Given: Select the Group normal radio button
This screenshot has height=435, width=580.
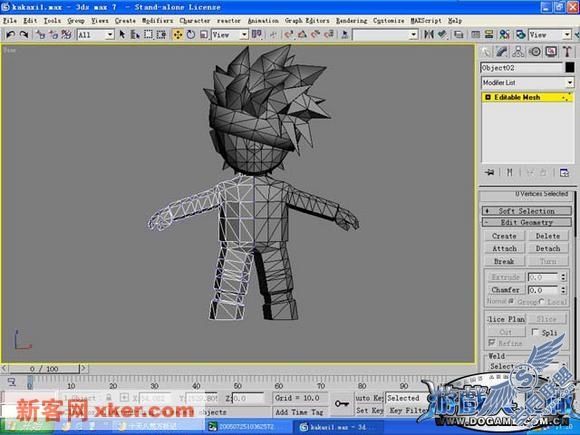Looking at the screenshot, I should [x=511, y=301].
